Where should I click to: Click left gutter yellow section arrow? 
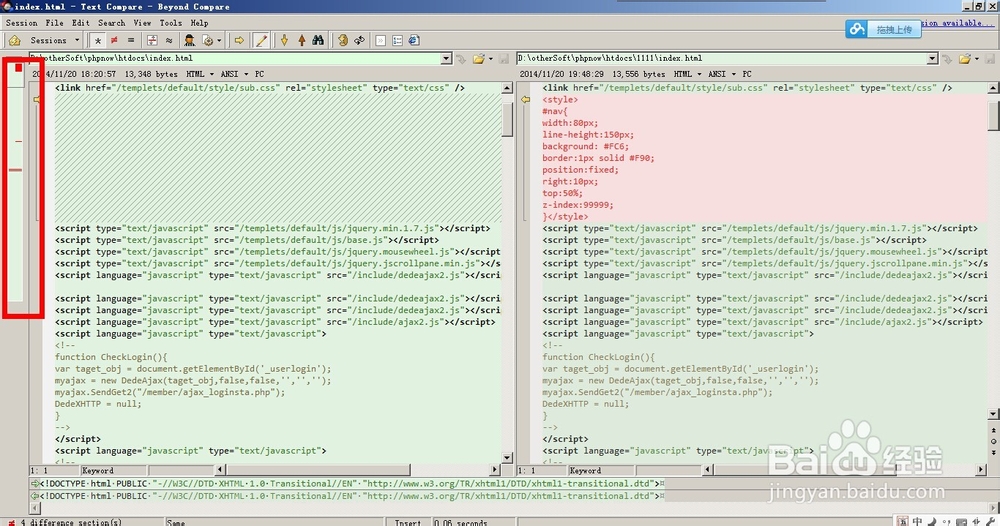pos(36,99)
